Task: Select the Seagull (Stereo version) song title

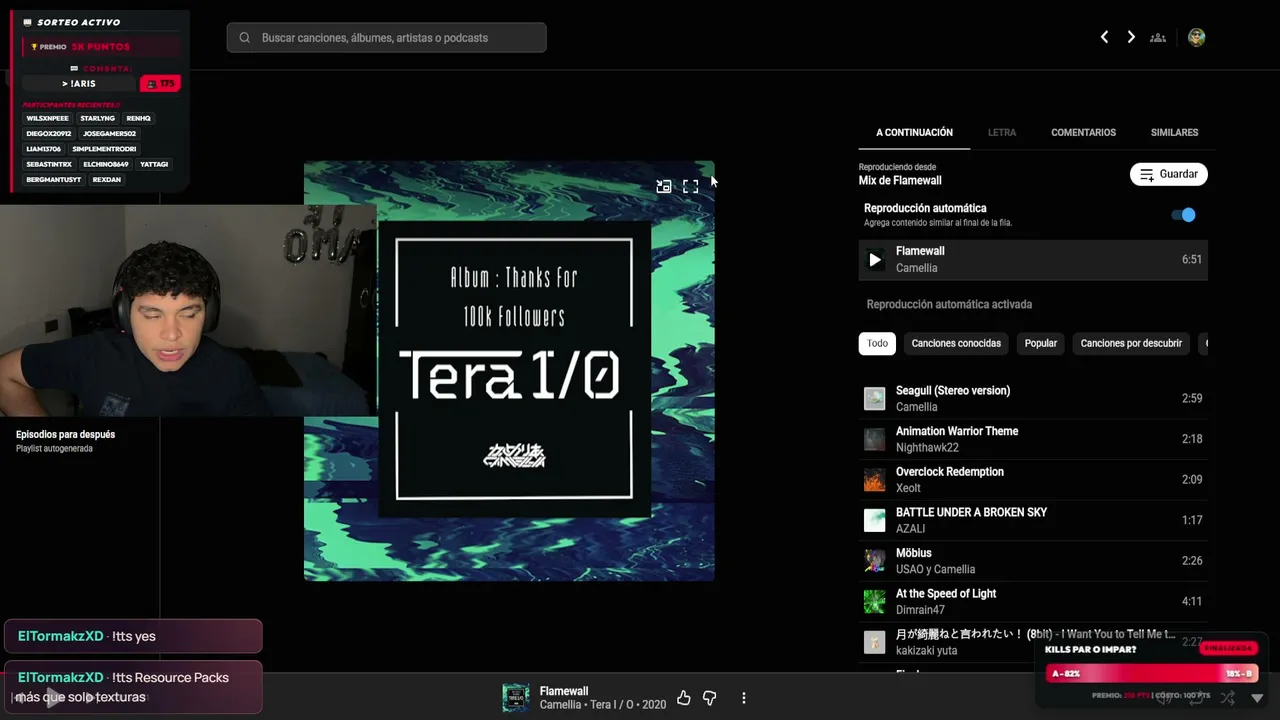Action: click(953, 391)
